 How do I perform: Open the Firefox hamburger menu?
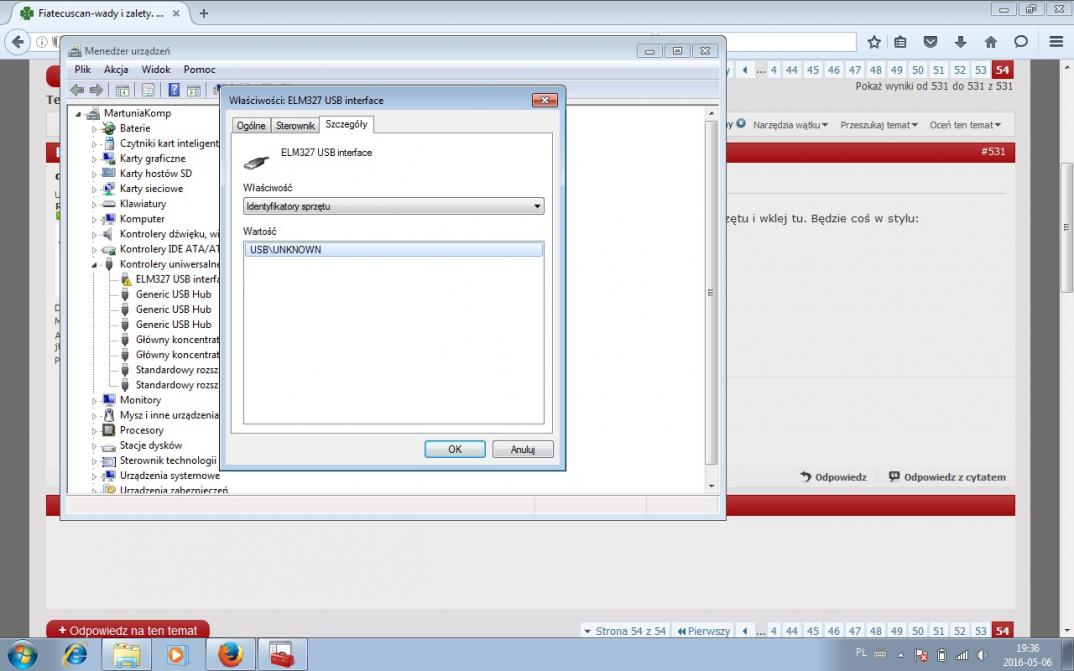point(1056,42)
